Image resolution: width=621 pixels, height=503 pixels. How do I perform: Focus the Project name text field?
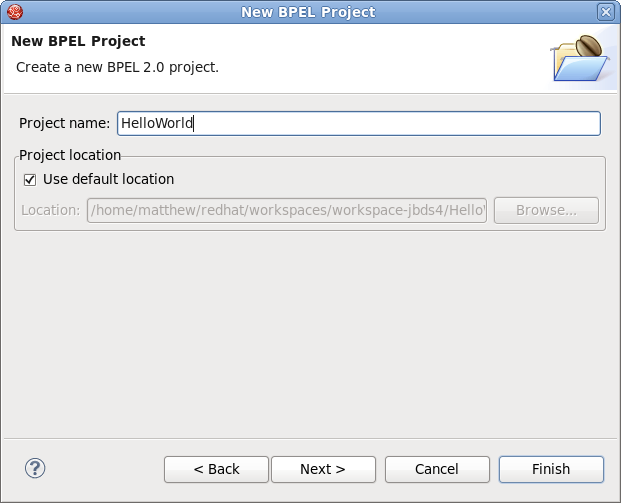[x=358, y=124]
